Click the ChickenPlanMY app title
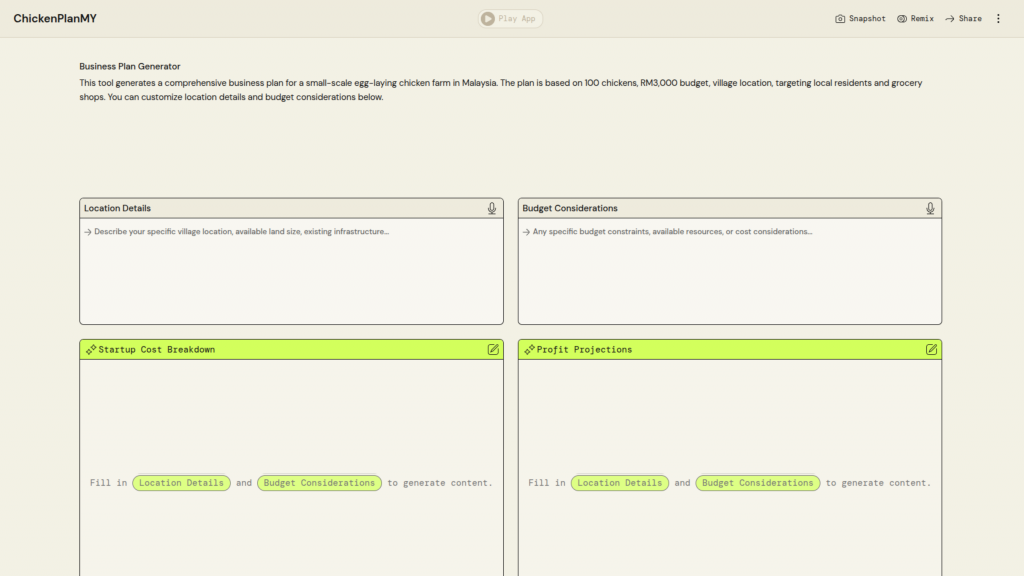The width and height of the screenshot is (1024, 576). coord(55,19)
